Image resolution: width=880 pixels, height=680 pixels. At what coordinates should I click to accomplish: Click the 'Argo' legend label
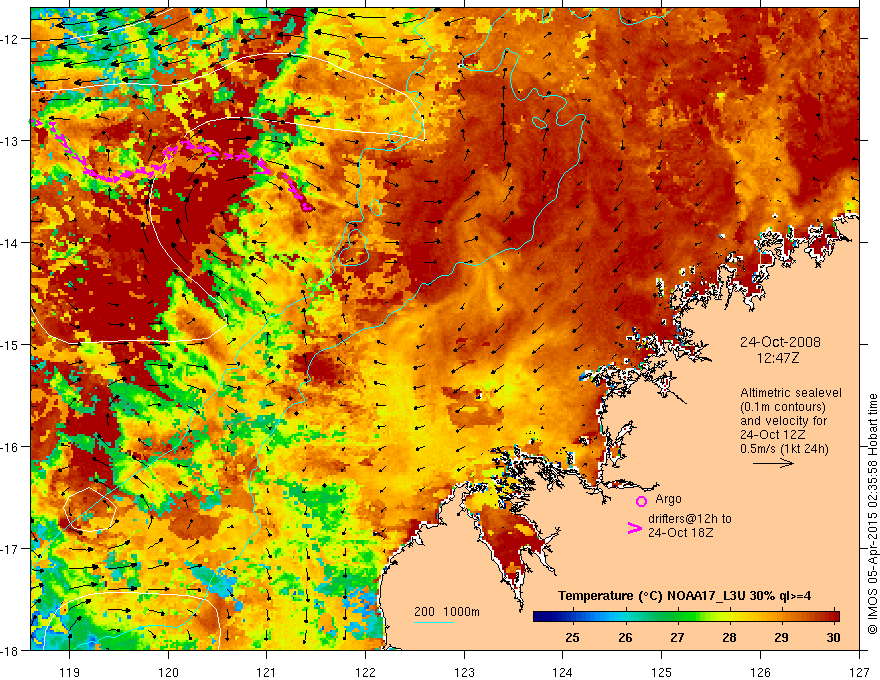point(668,499)
